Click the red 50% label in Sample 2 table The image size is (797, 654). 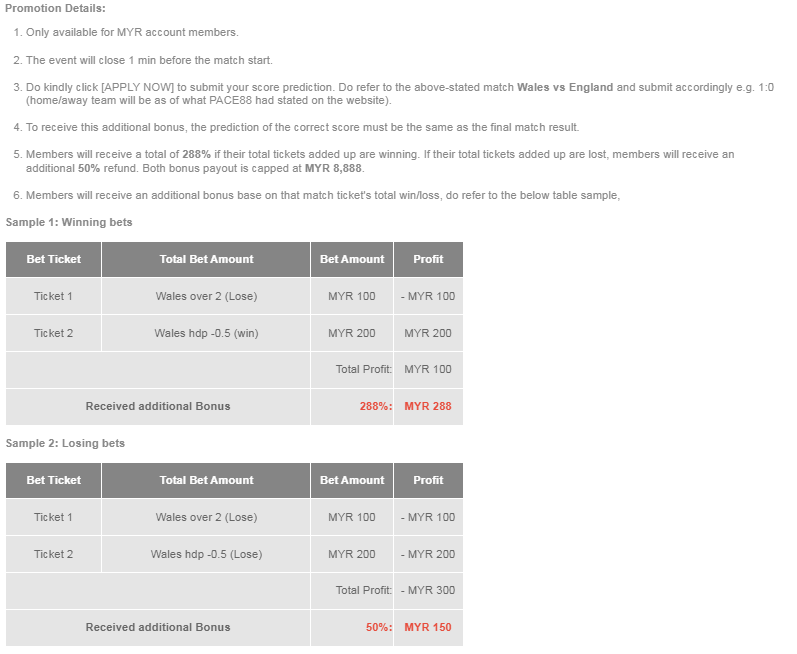click(x=378, y=628)
